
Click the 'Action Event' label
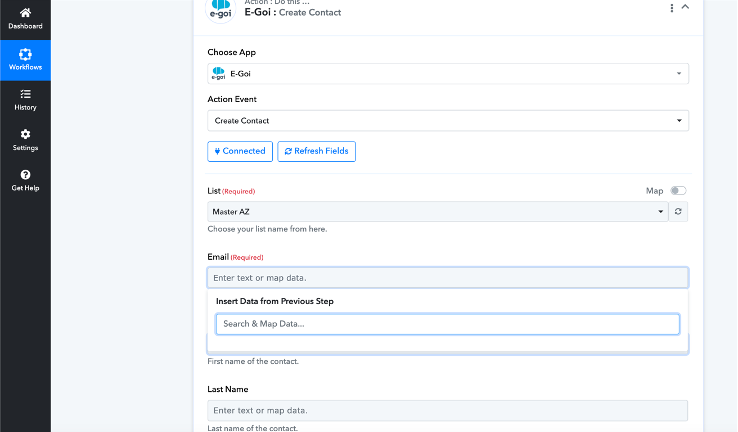click(x=232, y=99)
